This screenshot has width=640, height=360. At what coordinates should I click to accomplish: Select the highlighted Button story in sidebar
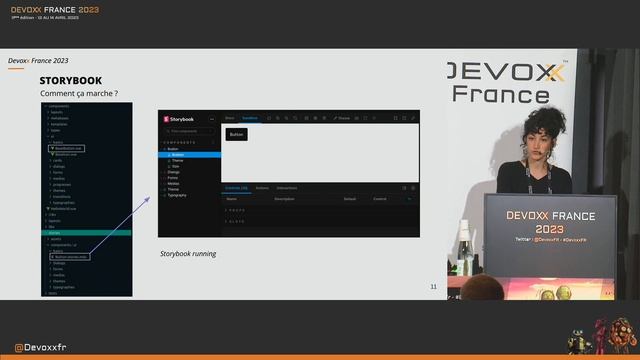pyautogui.click(x=189, y=155)
